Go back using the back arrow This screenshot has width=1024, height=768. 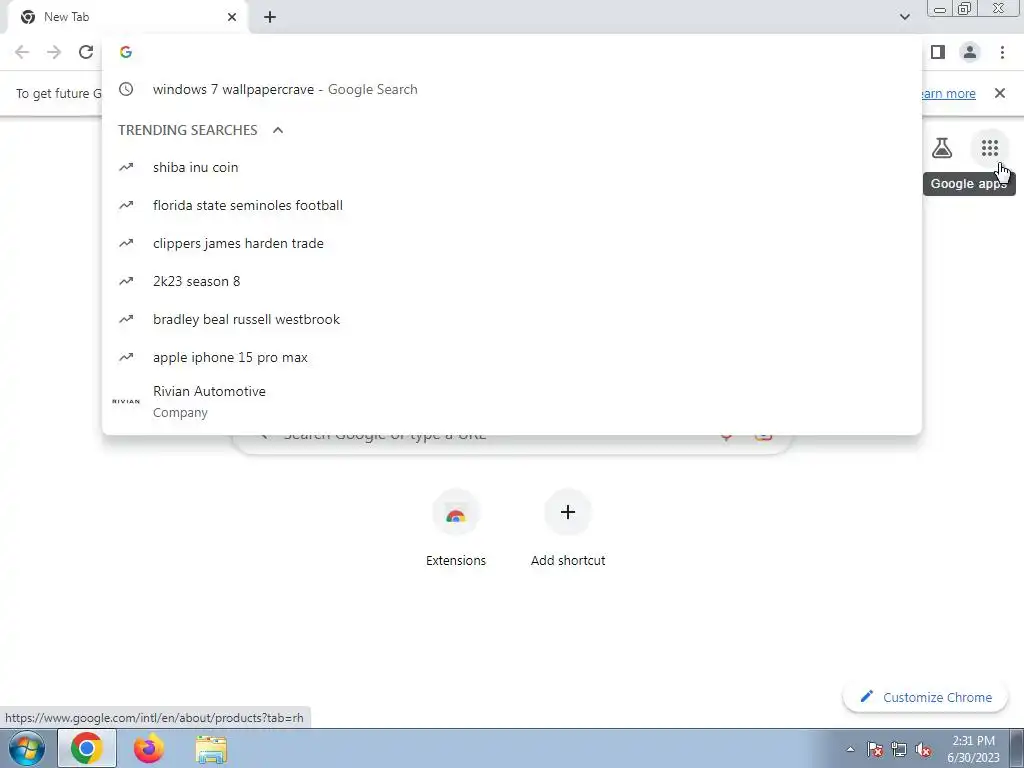click(22, 52)
